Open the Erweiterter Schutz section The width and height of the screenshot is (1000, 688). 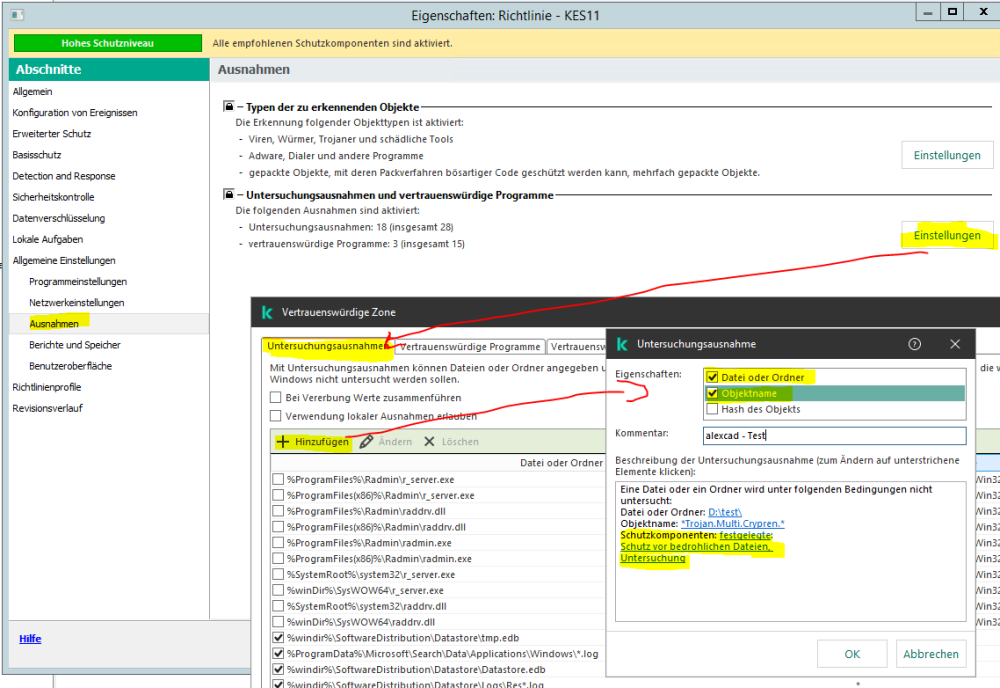point(52,134)
